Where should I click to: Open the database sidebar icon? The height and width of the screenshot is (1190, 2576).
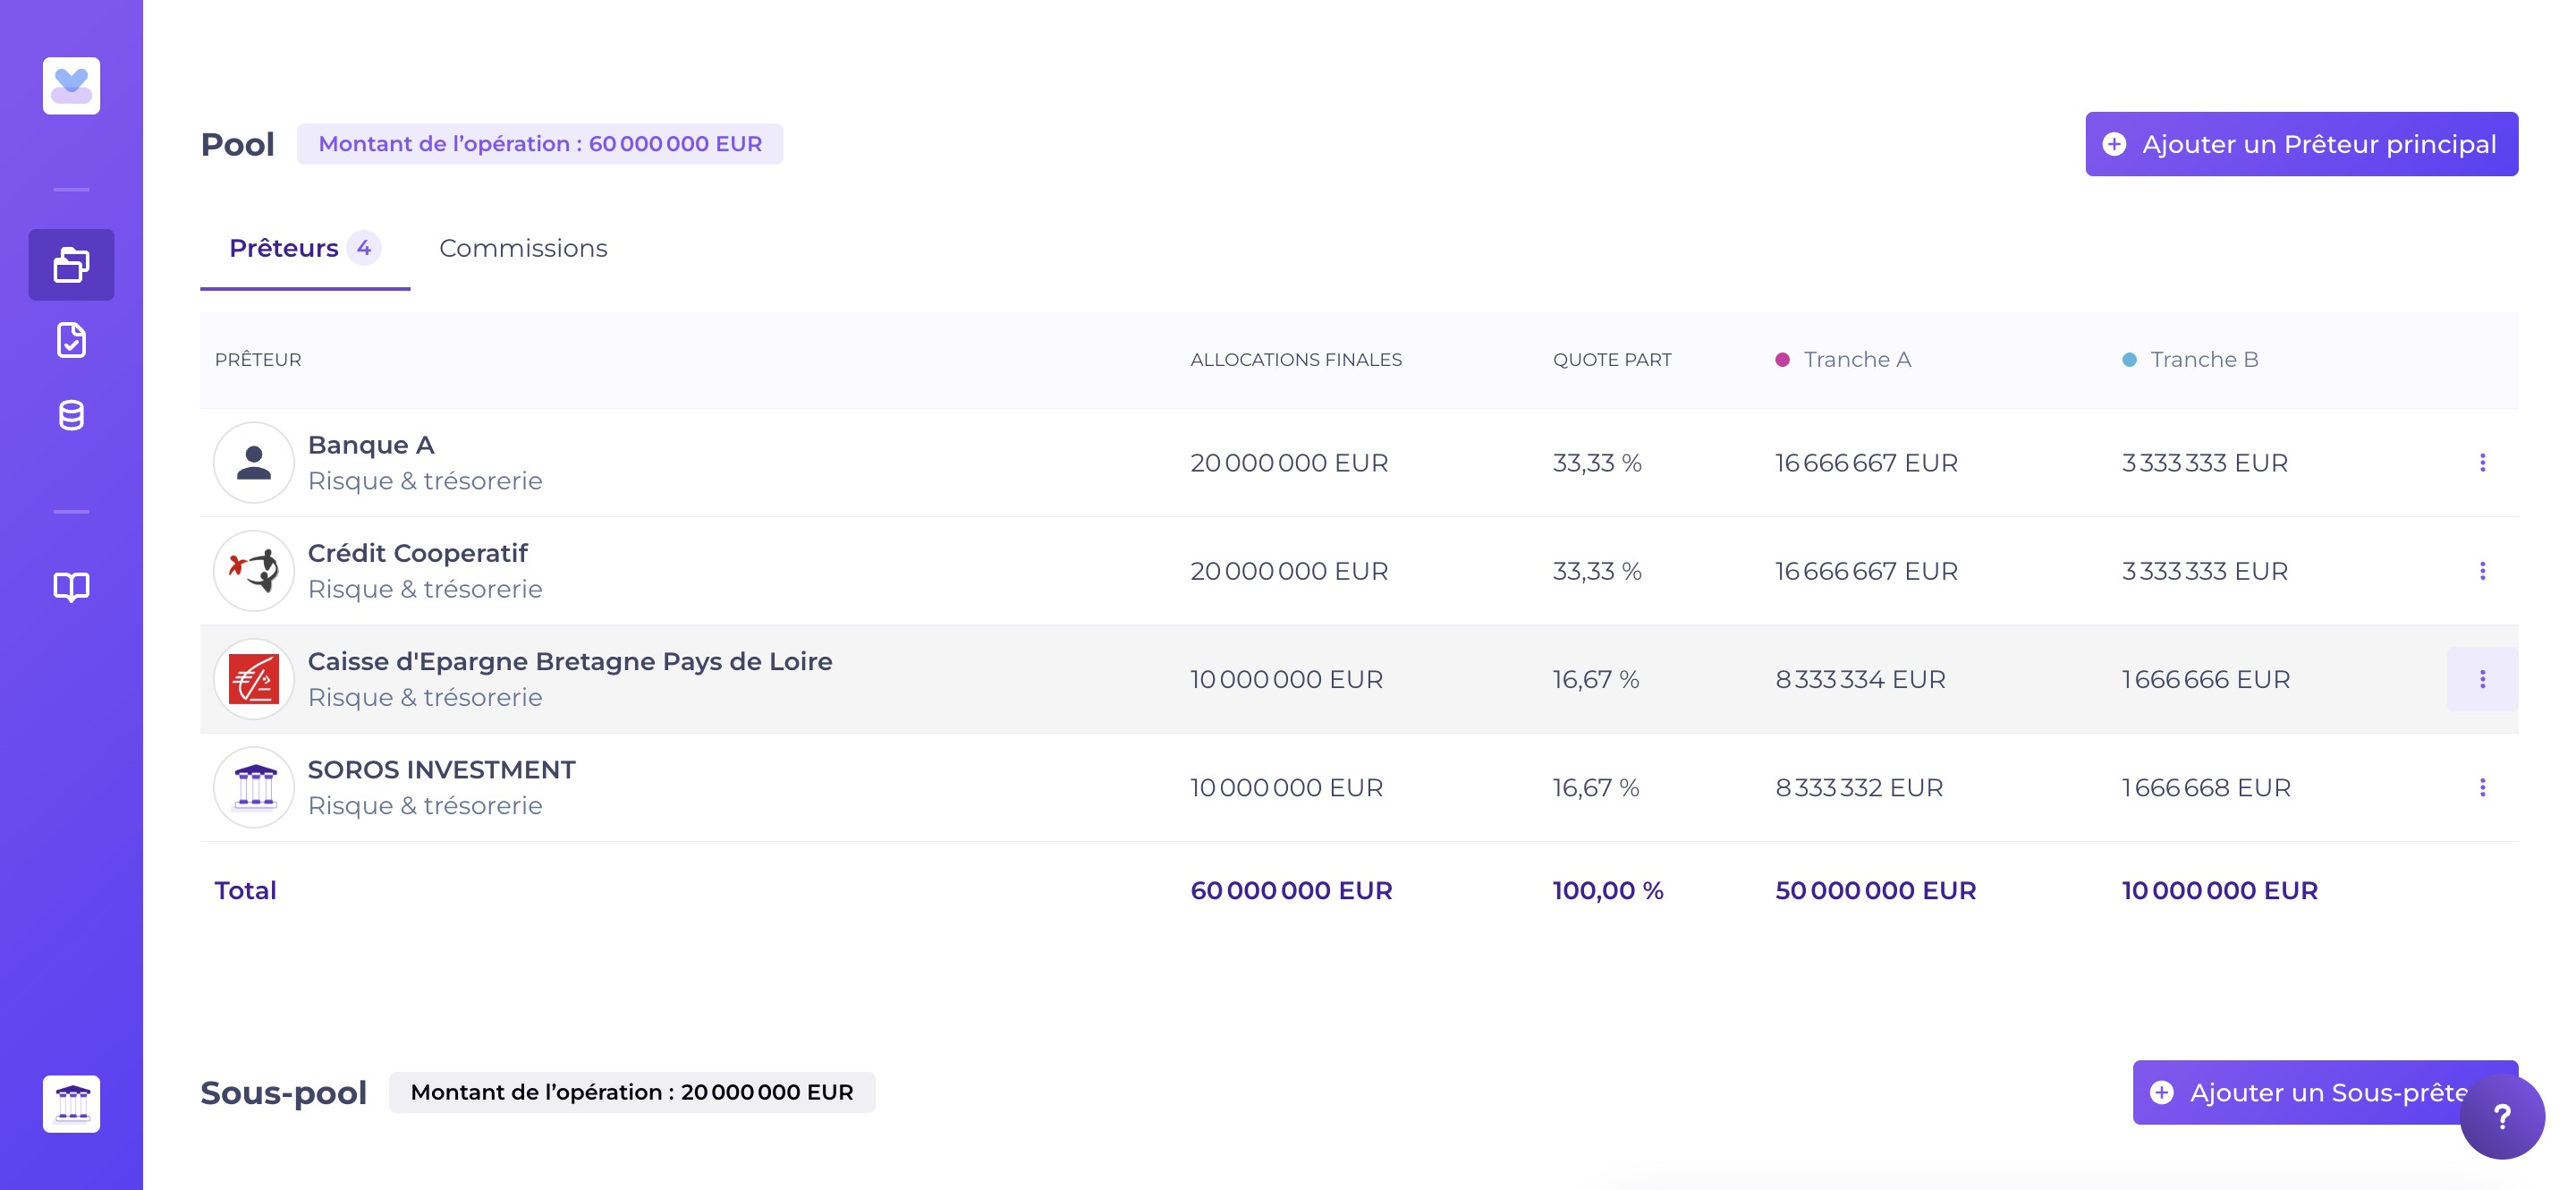click(71, 415)
